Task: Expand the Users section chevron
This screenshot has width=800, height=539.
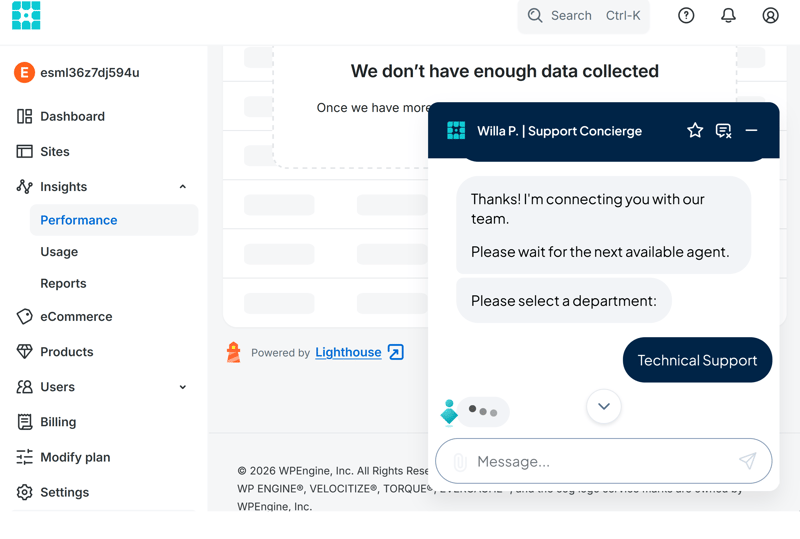Action: tap(183, 387)
